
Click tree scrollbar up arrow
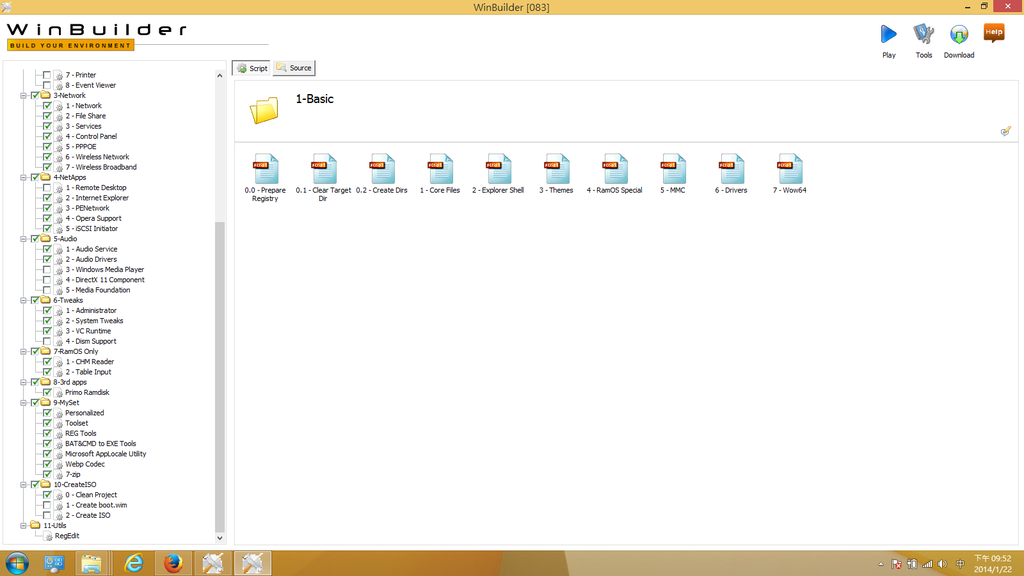(x=219, y=76)
